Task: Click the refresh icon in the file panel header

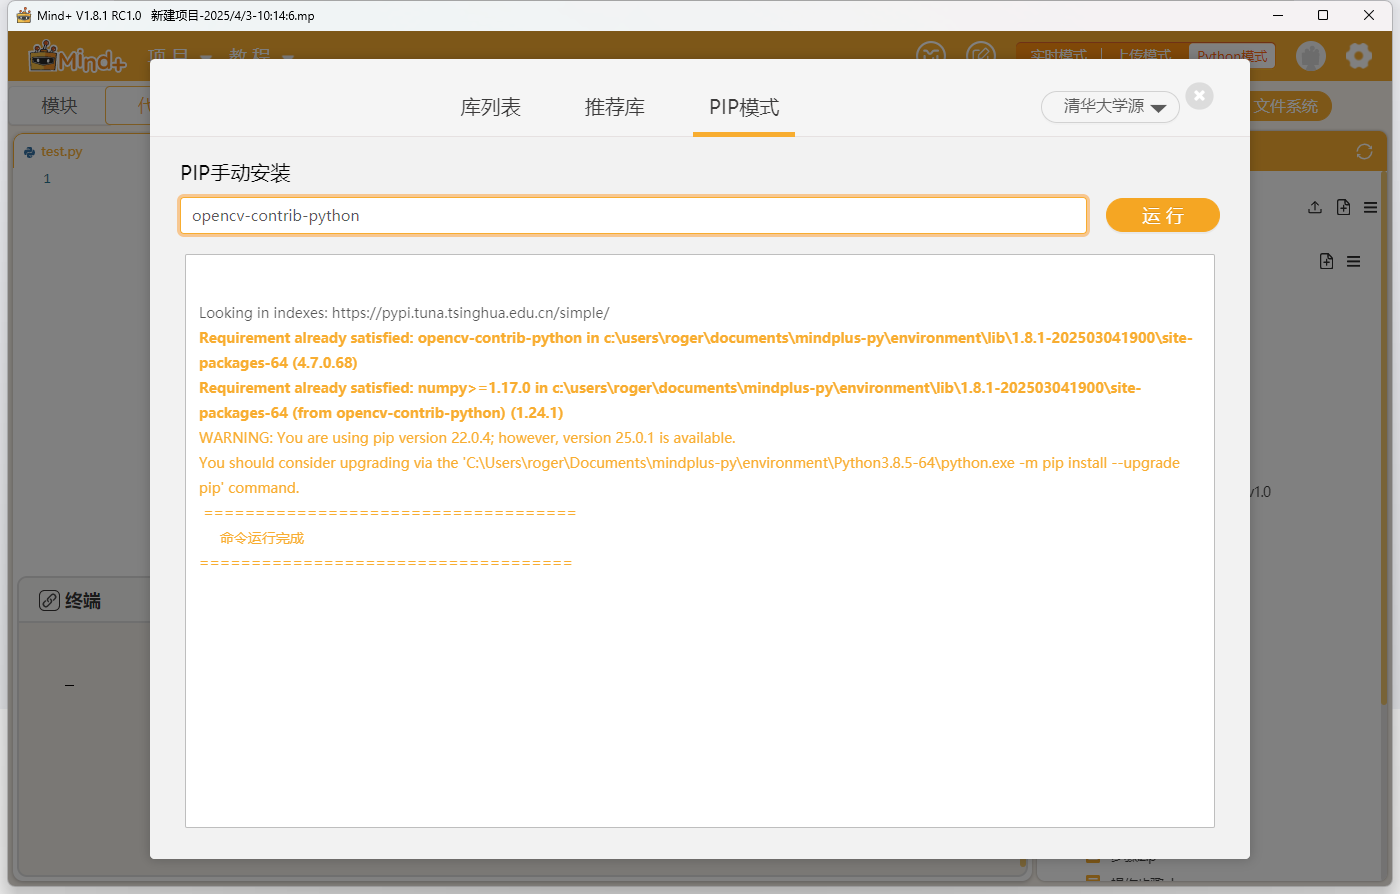Action: [1364, 152]
